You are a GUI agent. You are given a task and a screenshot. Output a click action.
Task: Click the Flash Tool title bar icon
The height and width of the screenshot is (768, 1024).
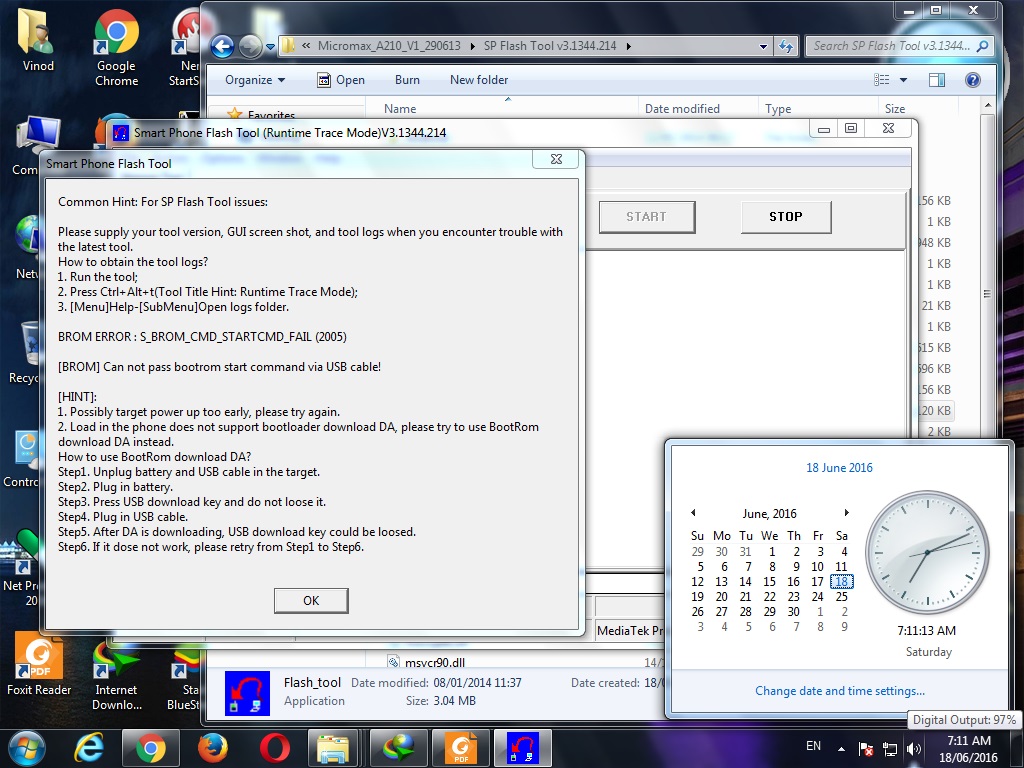pos(121,133)
